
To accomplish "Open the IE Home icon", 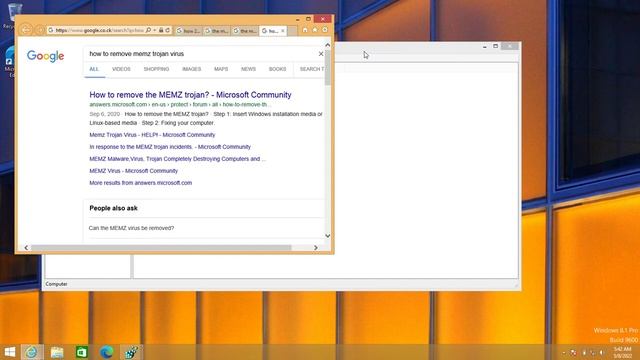I will click(x=305, y=30).
